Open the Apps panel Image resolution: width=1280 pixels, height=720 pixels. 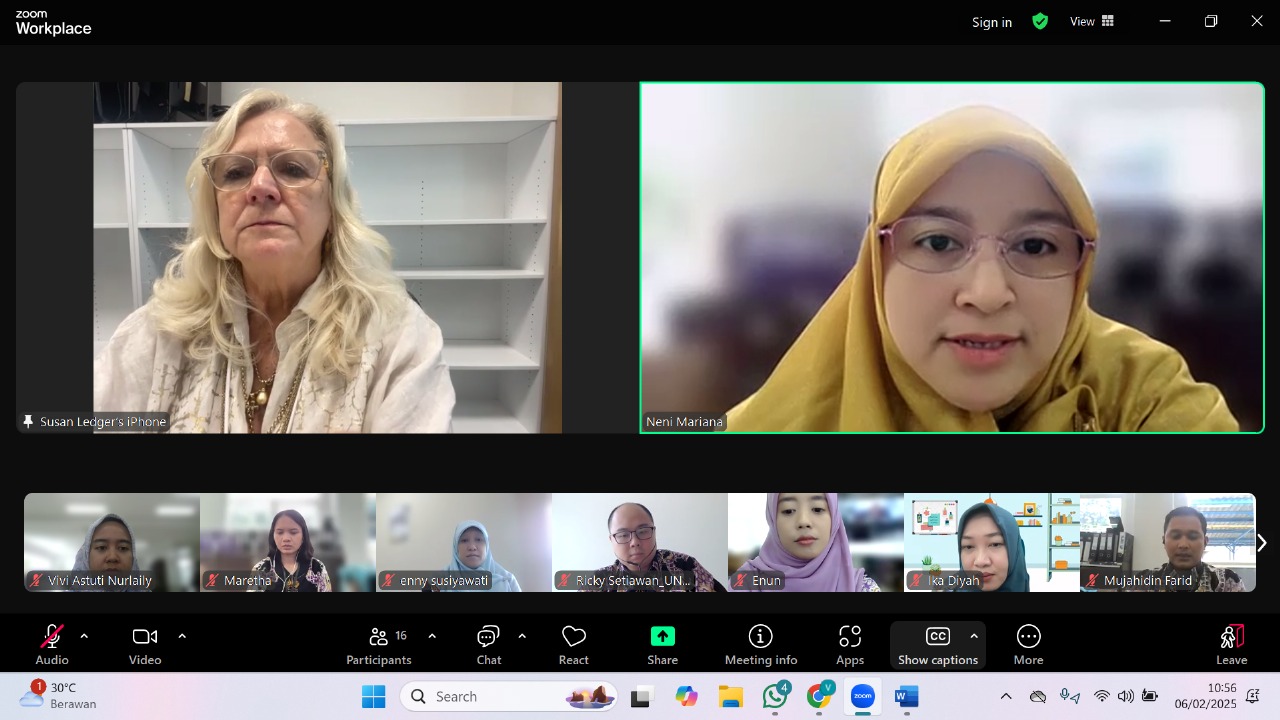pyautogui.click(x=849, y=645)
